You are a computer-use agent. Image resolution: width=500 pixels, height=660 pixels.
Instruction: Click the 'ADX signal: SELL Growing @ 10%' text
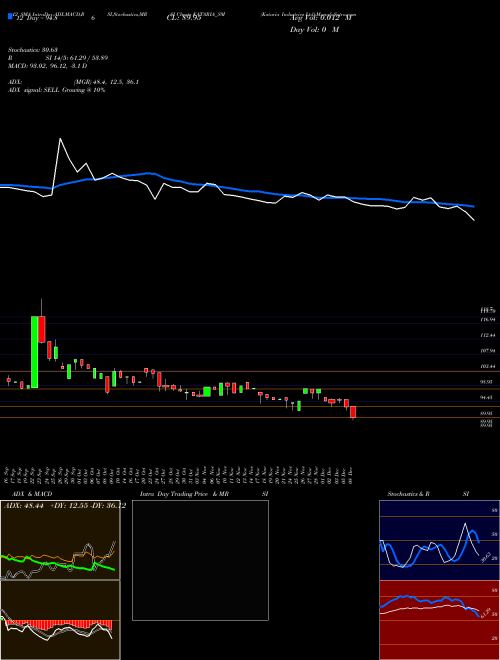click(56, 90)
